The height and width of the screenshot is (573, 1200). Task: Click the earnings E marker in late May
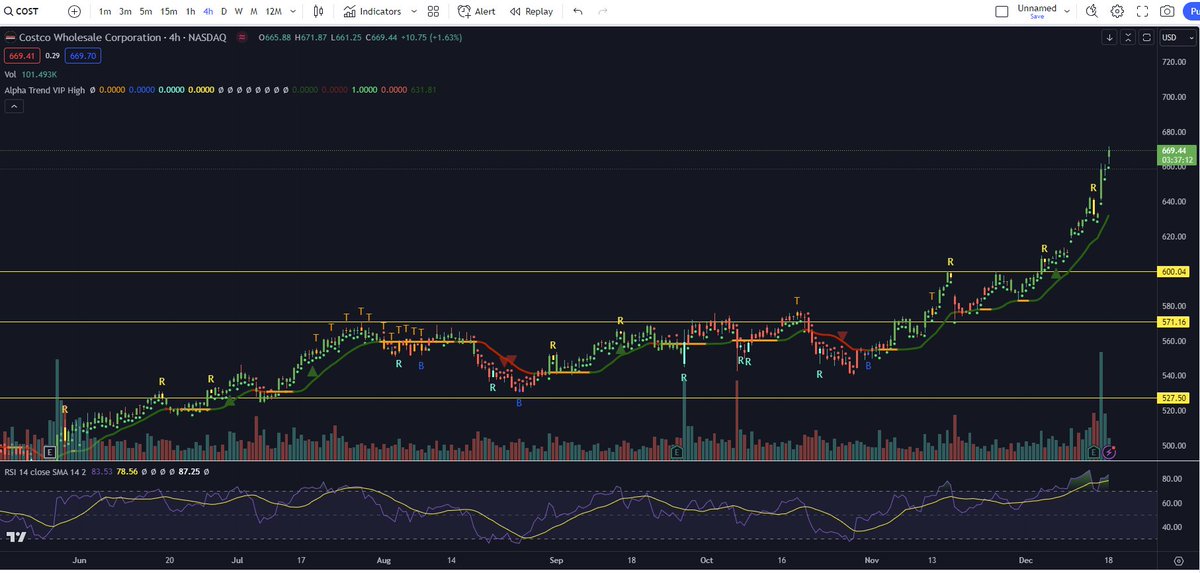49,452
